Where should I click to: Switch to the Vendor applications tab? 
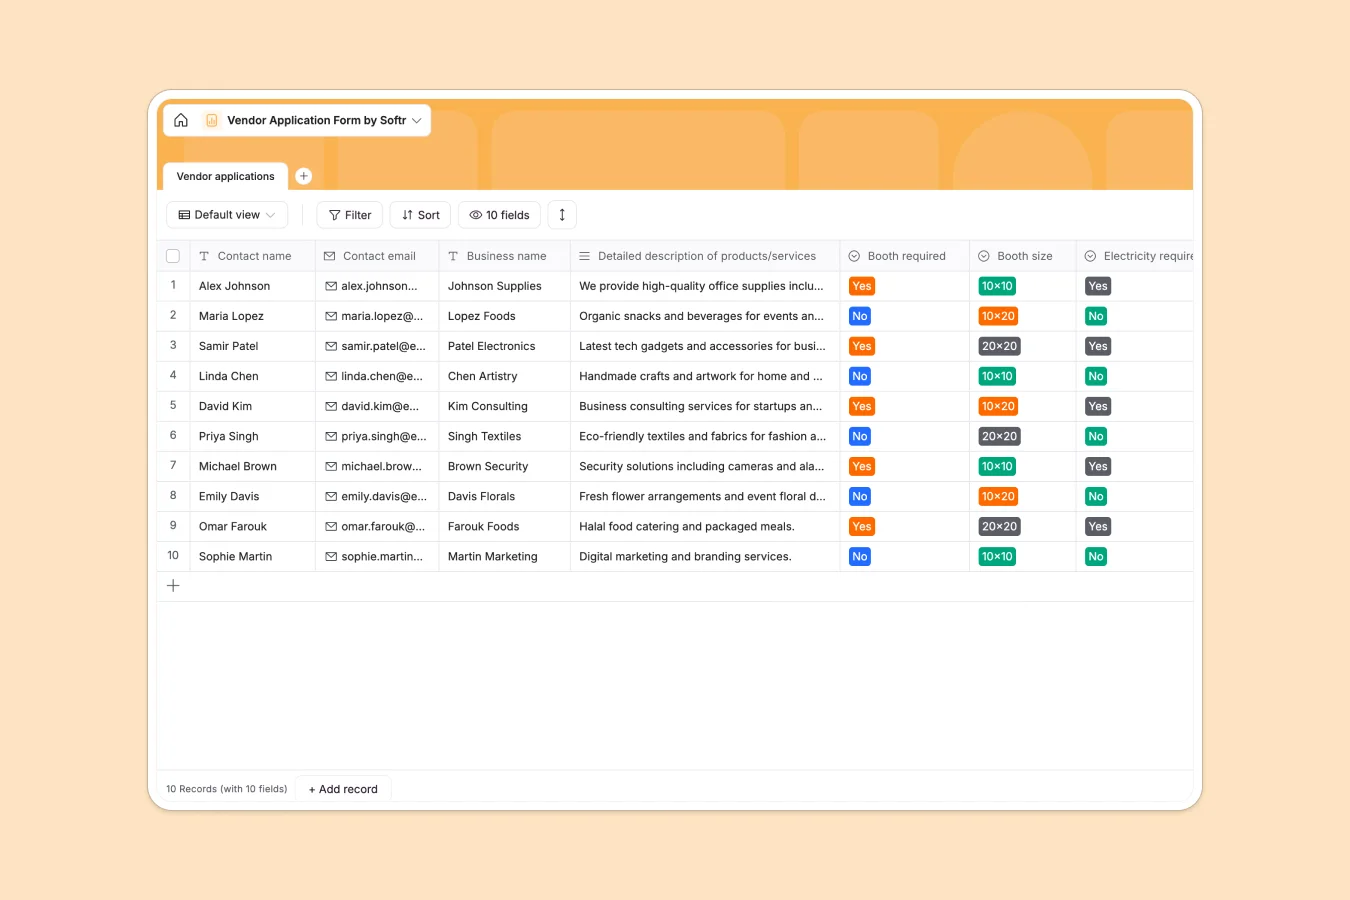(x=224, y=176)
